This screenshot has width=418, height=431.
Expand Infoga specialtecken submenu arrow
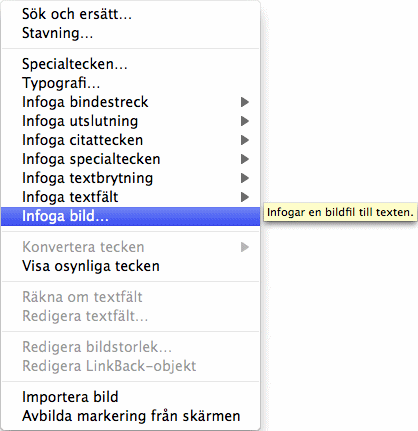(245, 159)
